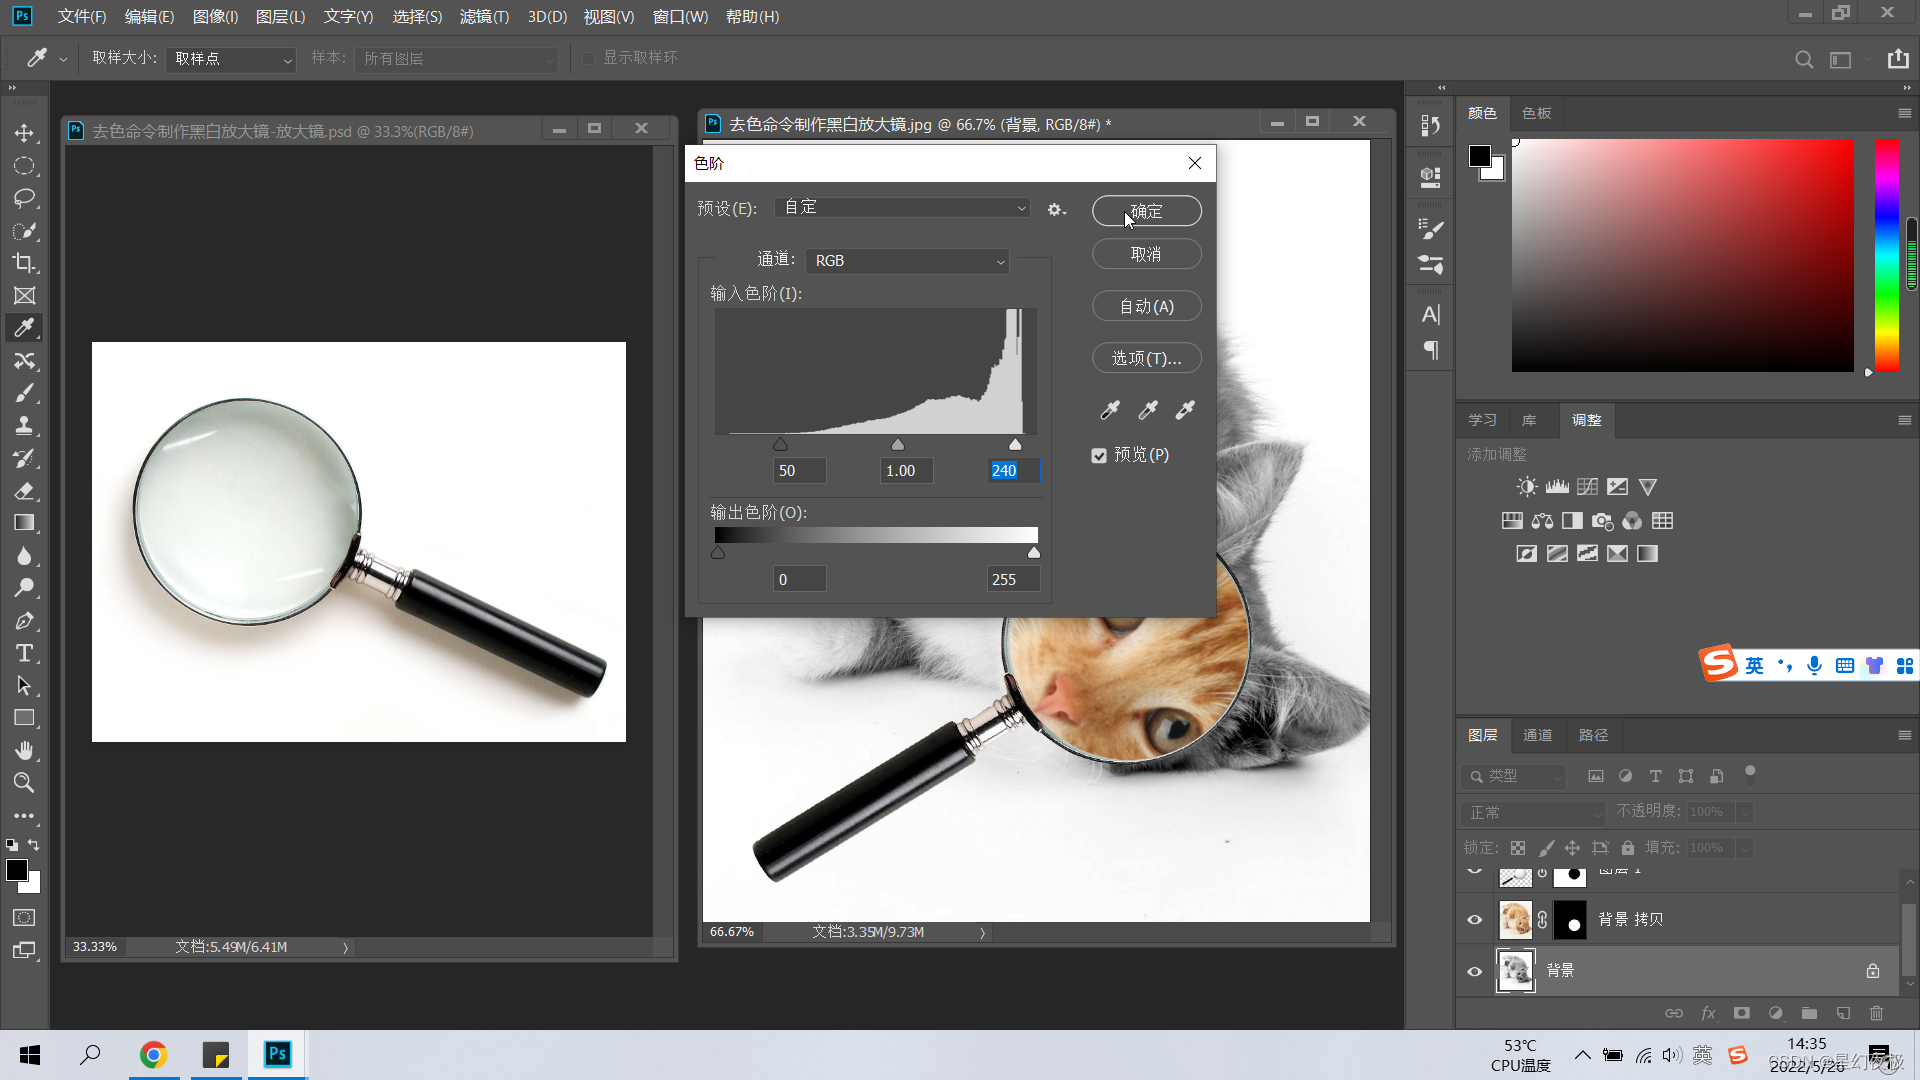Open Levels preset options gear
The image size is (1920, 1080).
pyautogui.click(x=1056, y=209)
